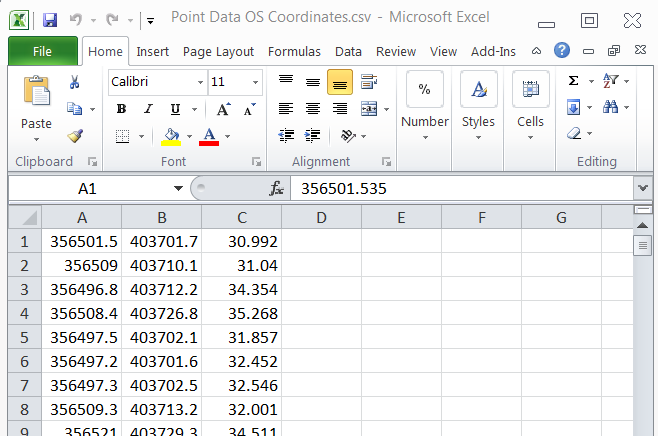Screen dimensions: 658x436
Task: Click vertical scrollbar up arrow
Action: click(x=642, y=225)
